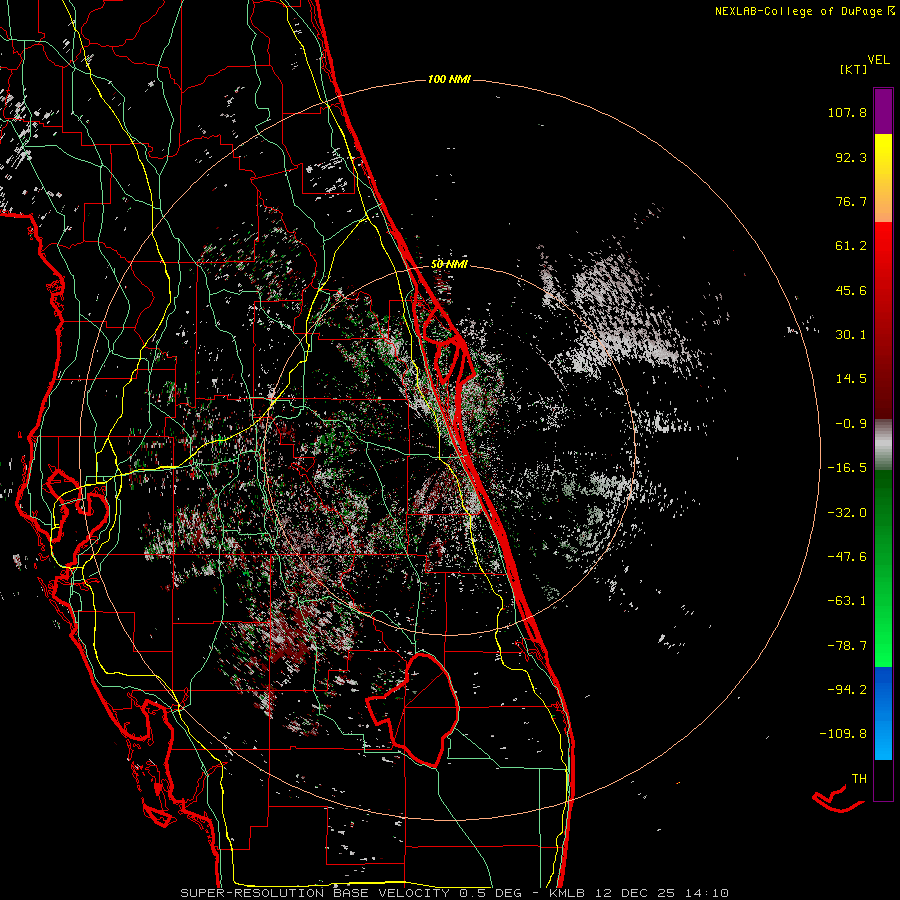Screen dimensions: 900x900
Task: Click the TH label below the scale
Action: (x=859, y=779)
